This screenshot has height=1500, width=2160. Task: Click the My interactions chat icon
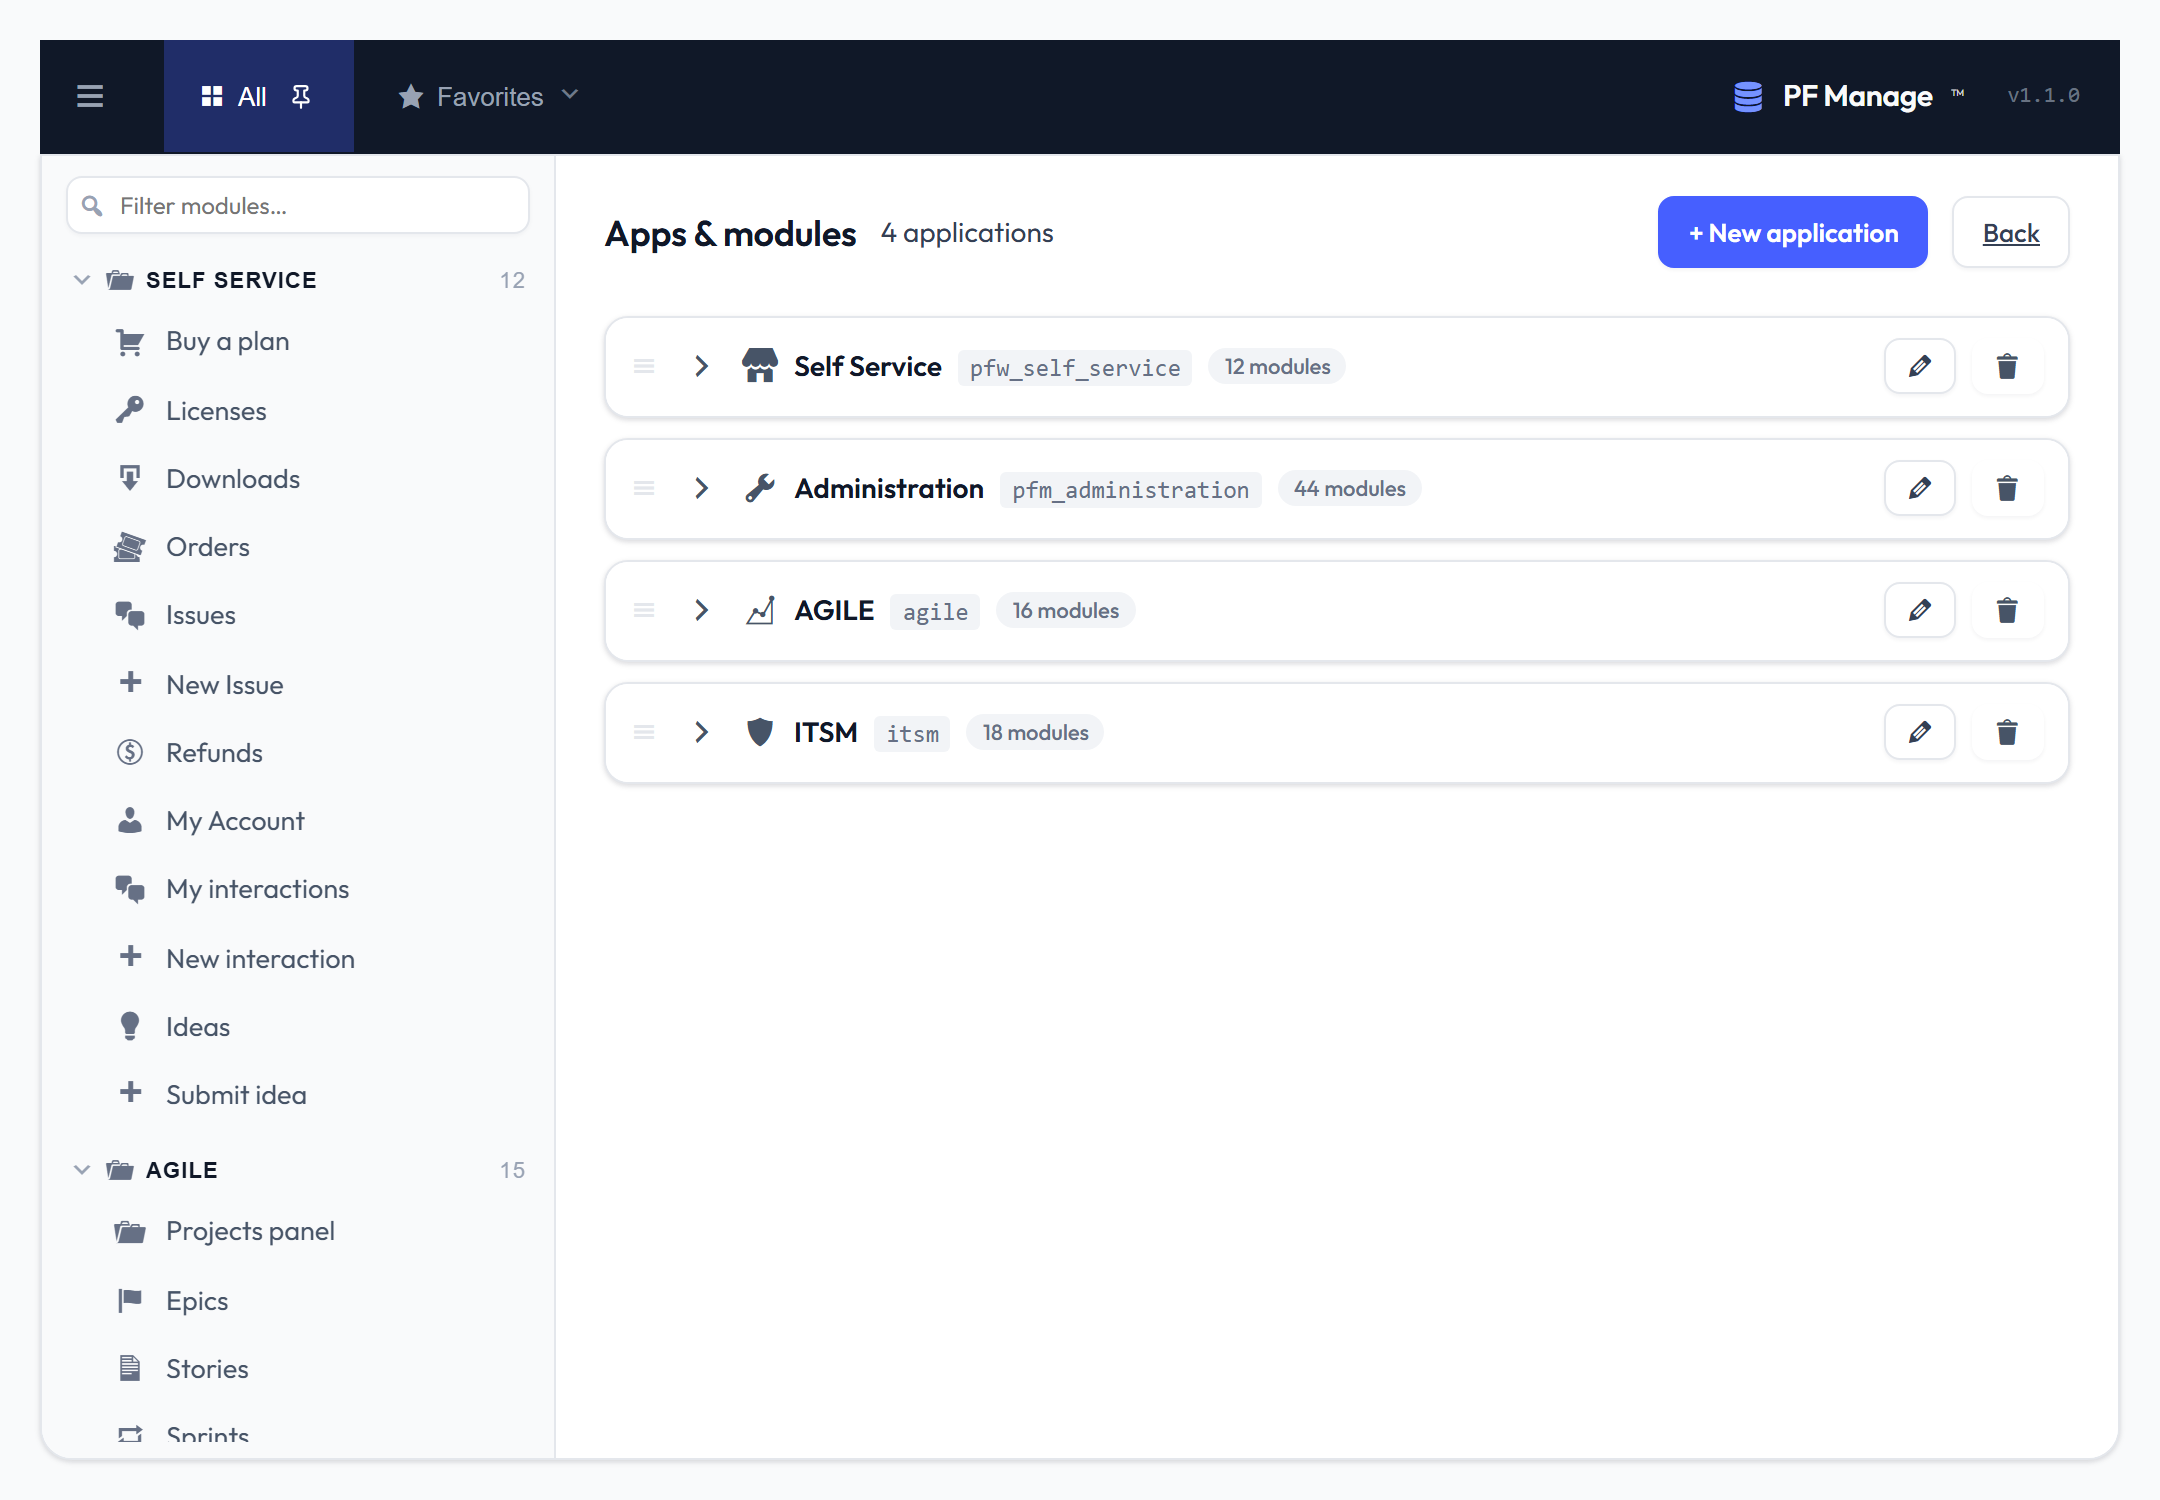(x=130, y=889)
